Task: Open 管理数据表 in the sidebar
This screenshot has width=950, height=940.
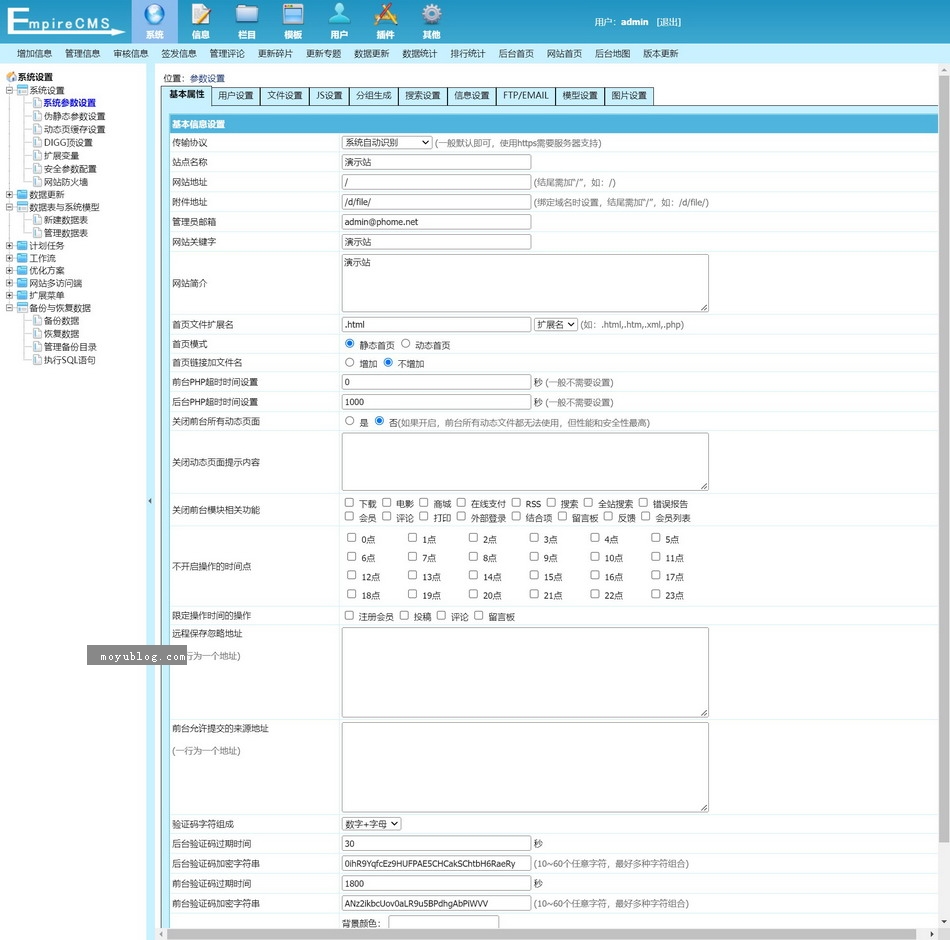Action: [x=66, y=233]
